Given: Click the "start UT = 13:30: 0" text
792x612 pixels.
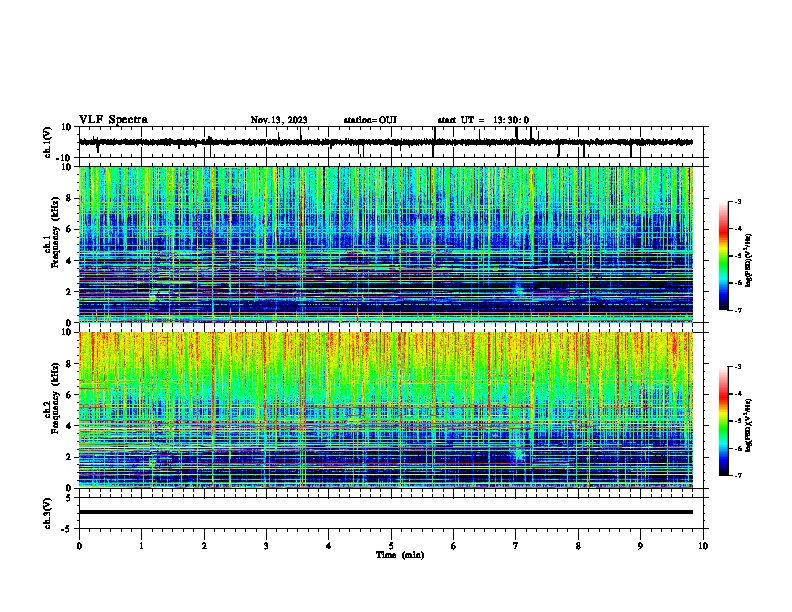Looking at the screenshot, I should tap(483, 120).
